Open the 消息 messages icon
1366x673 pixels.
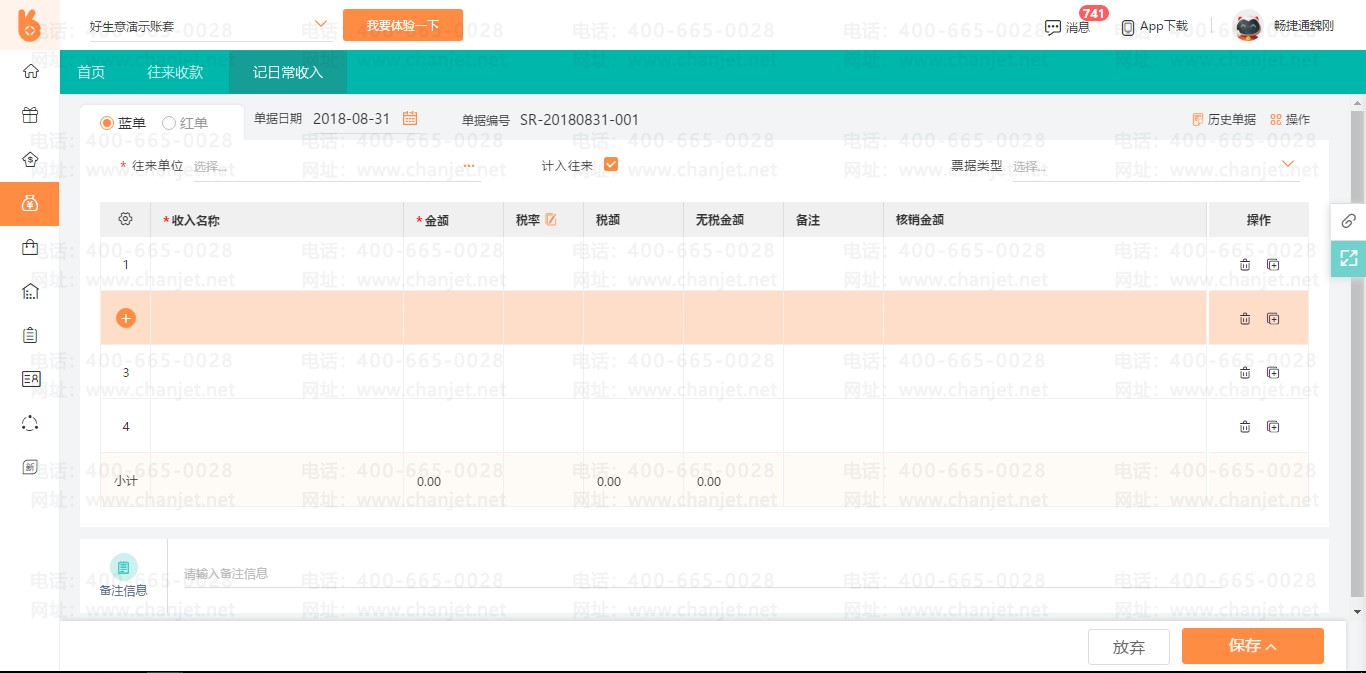[x=1053, y=27]
